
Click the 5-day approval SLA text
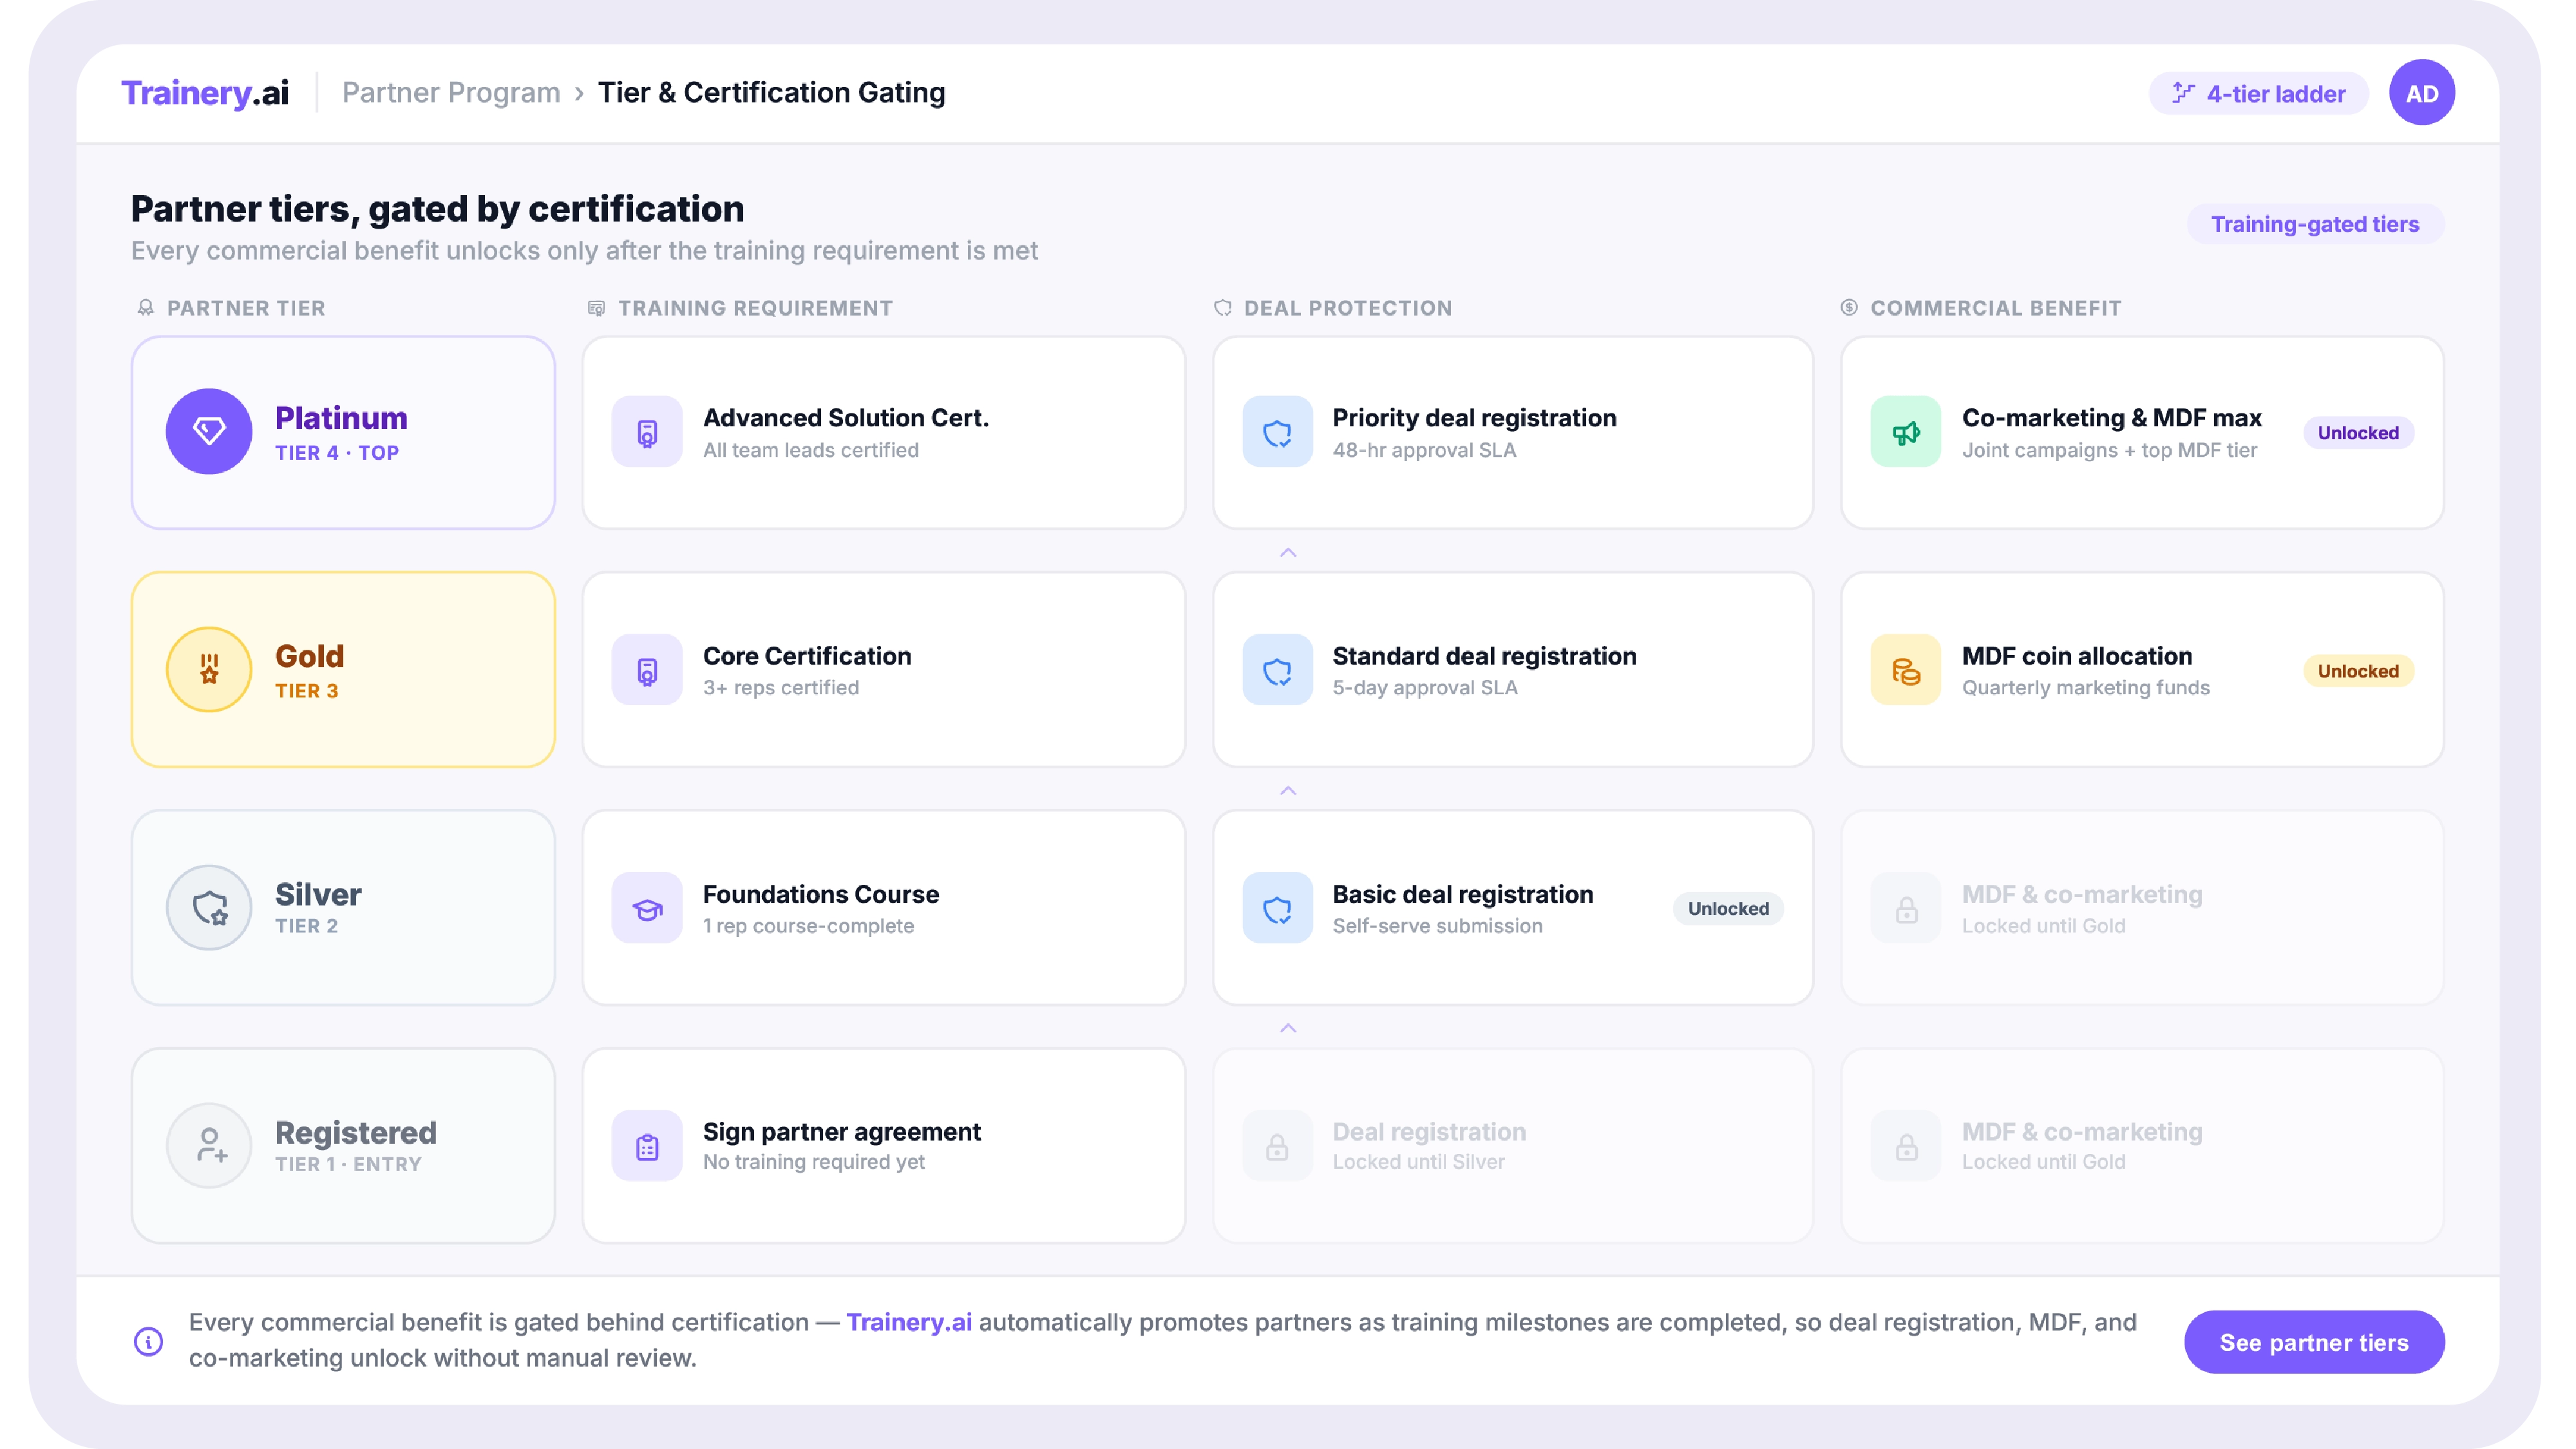(x=1425, y=688)
